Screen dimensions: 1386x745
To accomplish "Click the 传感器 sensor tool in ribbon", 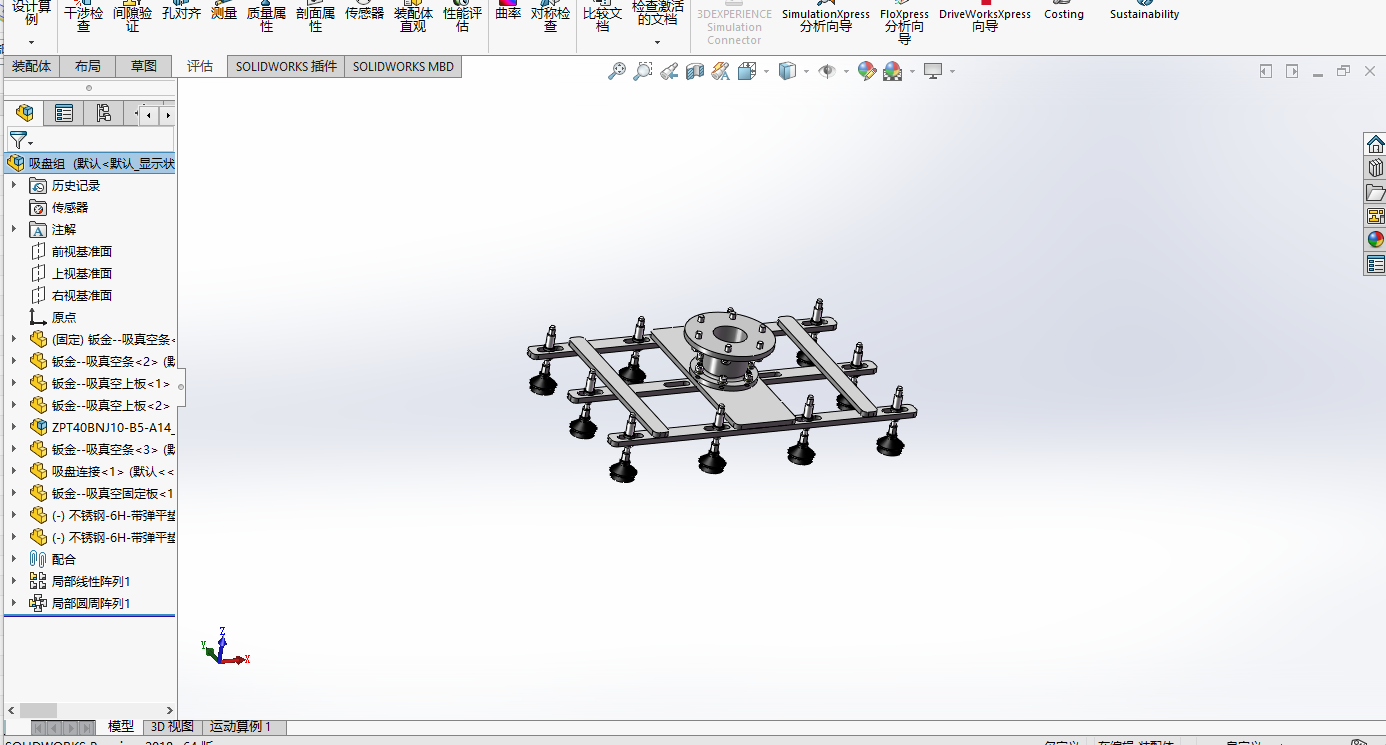I will click(x=364, y=13).
